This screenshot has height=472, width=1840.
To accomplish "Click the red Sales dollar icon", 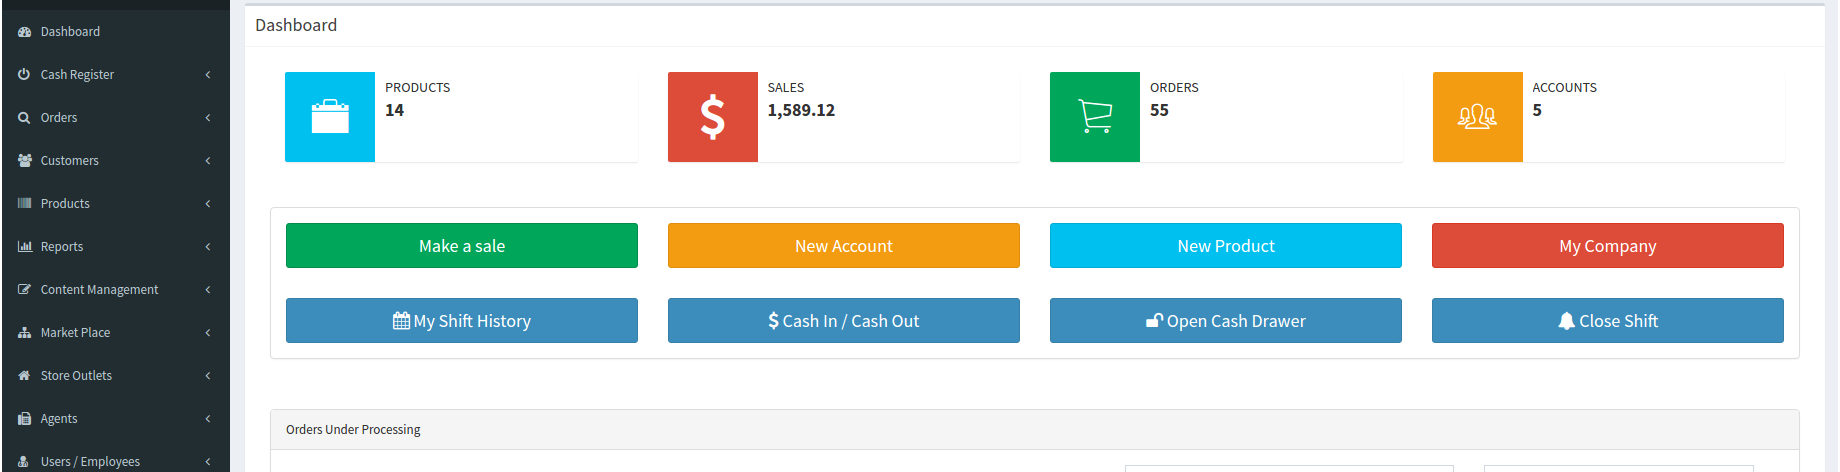I will coord(712,117).
